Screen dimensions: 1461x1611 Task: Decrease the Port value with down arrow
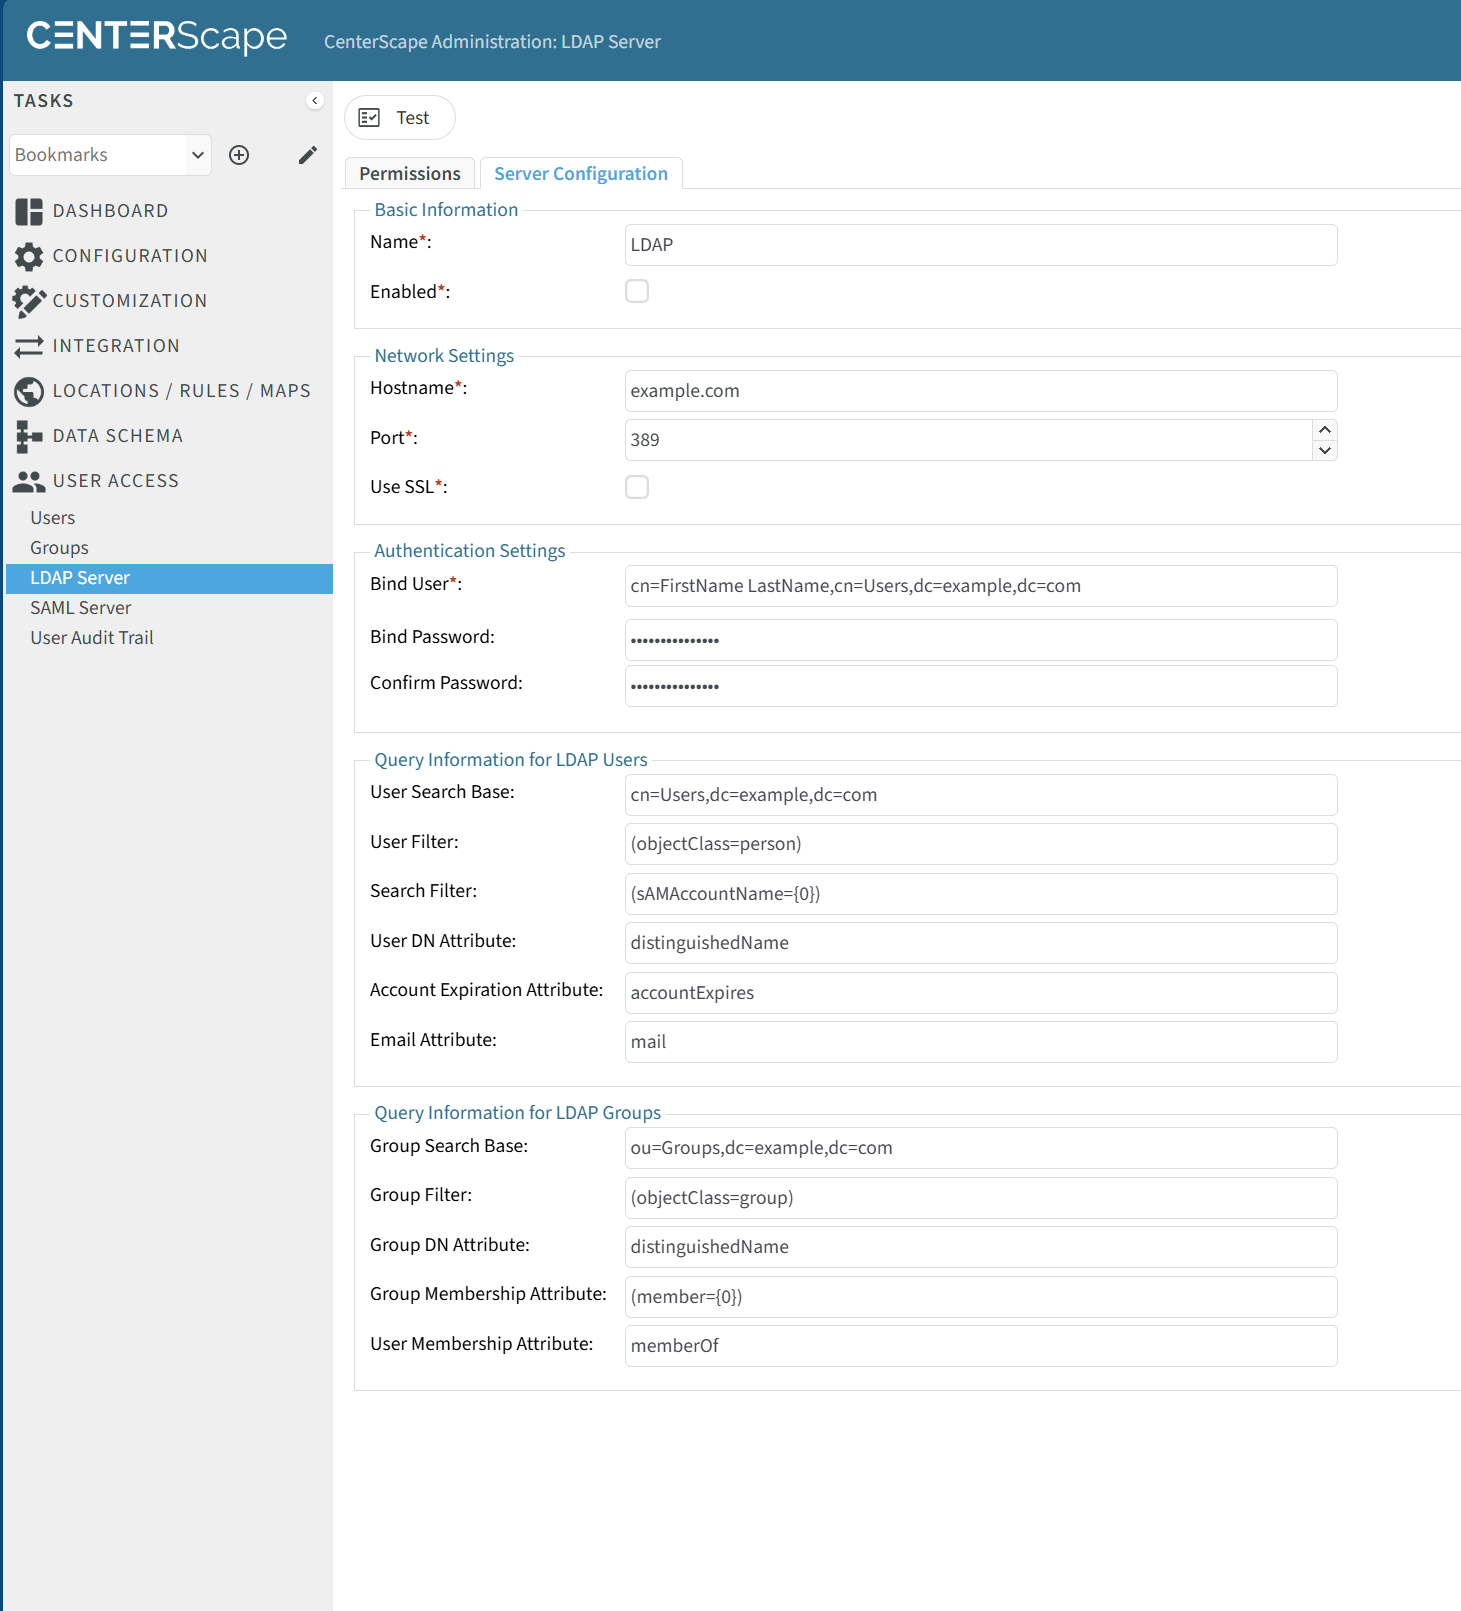(1325, 451)
